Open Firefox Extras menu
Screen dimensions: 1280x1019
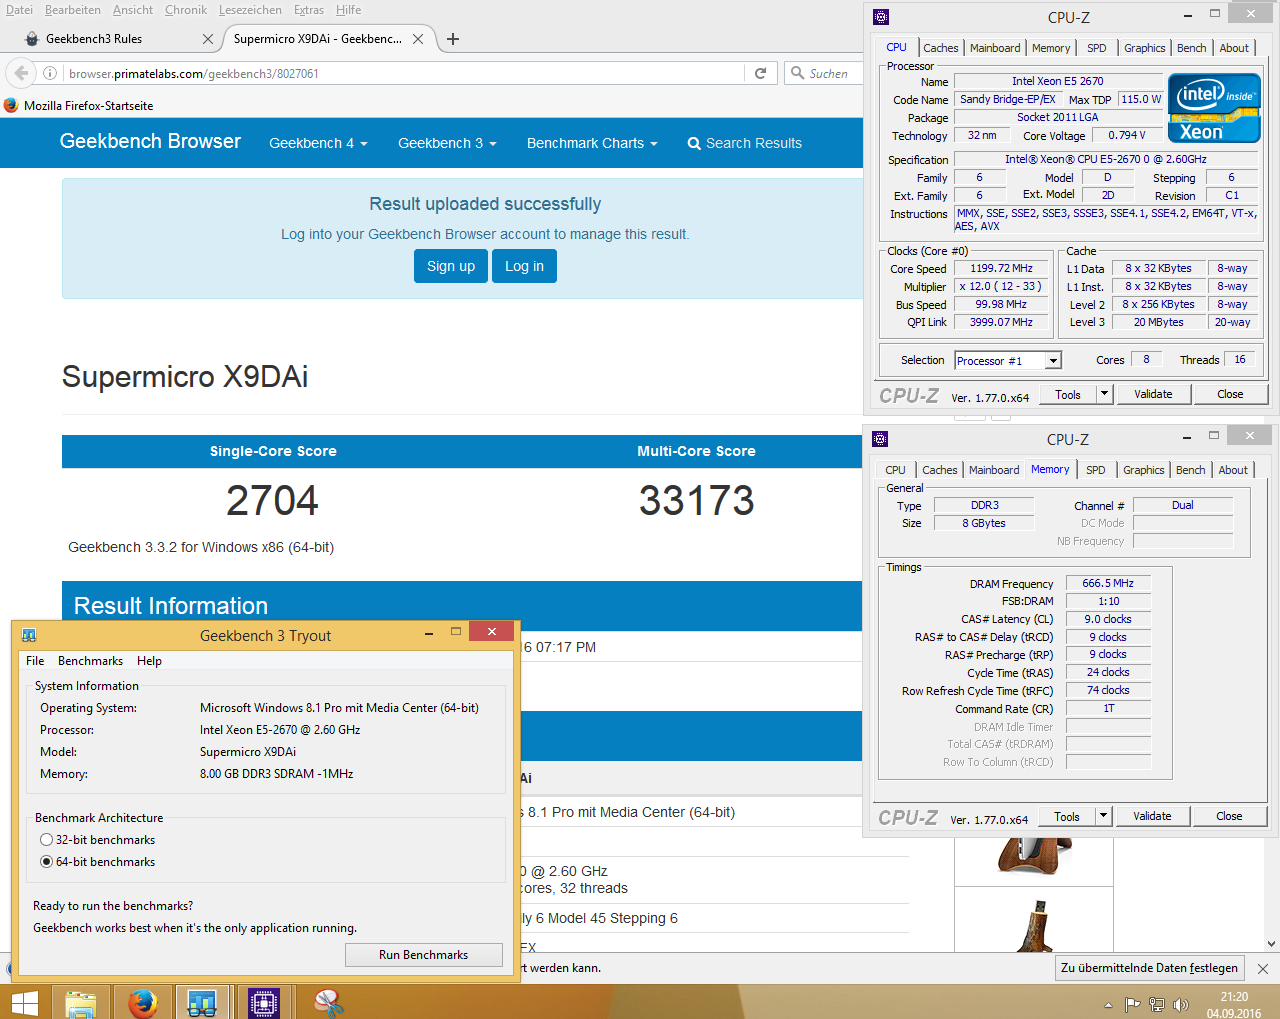309,10
